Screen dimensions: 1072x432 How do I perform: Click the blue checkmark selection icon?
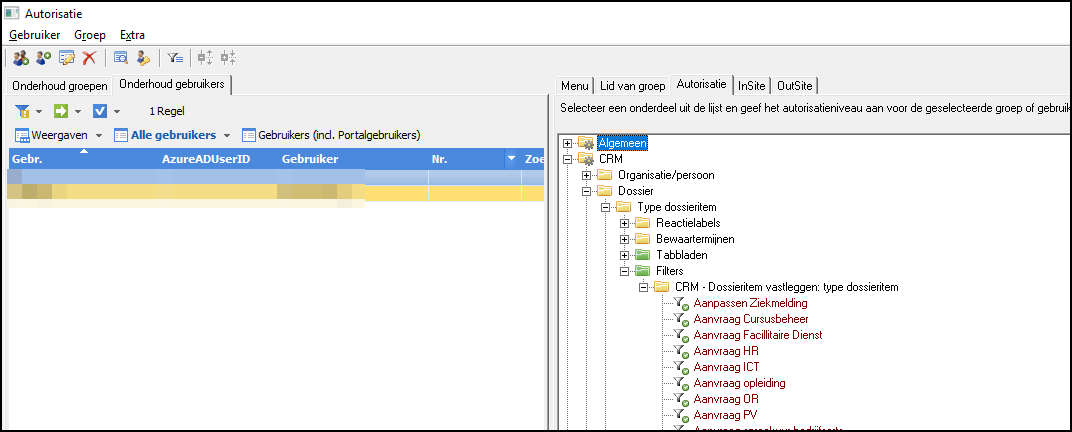(100, 111)
